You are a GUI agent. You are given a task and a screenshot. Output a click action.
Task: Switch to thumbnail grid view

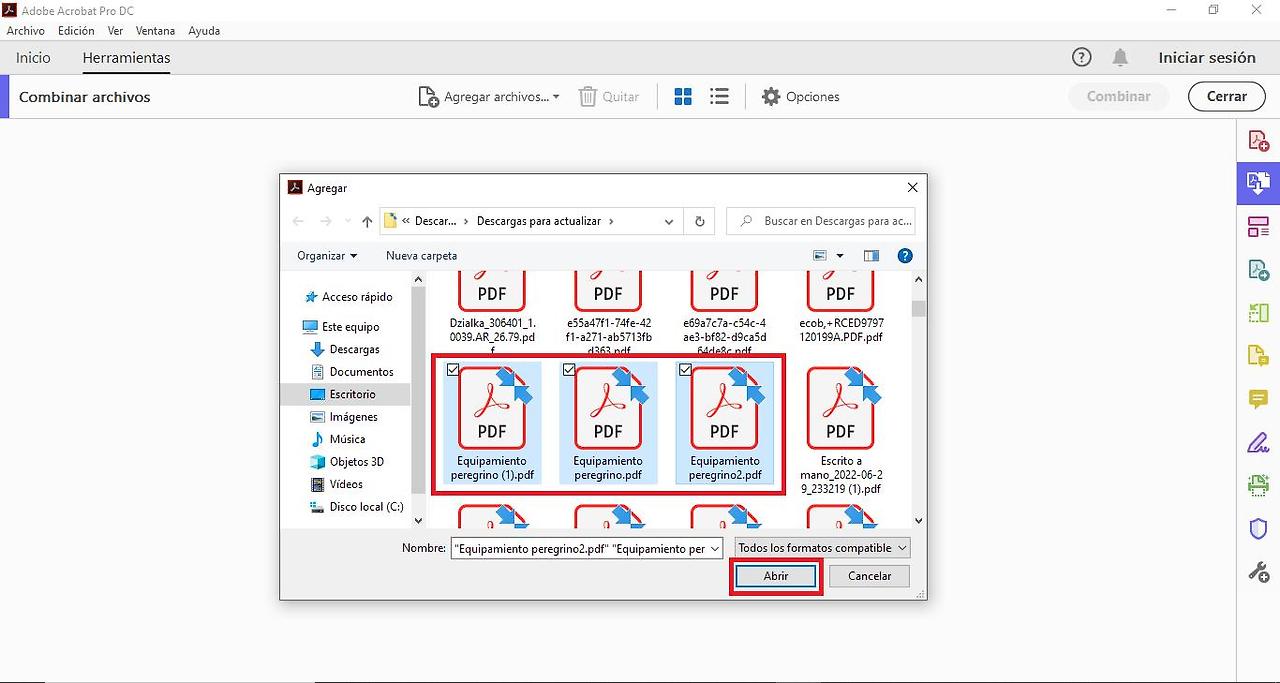coord(683,97)
